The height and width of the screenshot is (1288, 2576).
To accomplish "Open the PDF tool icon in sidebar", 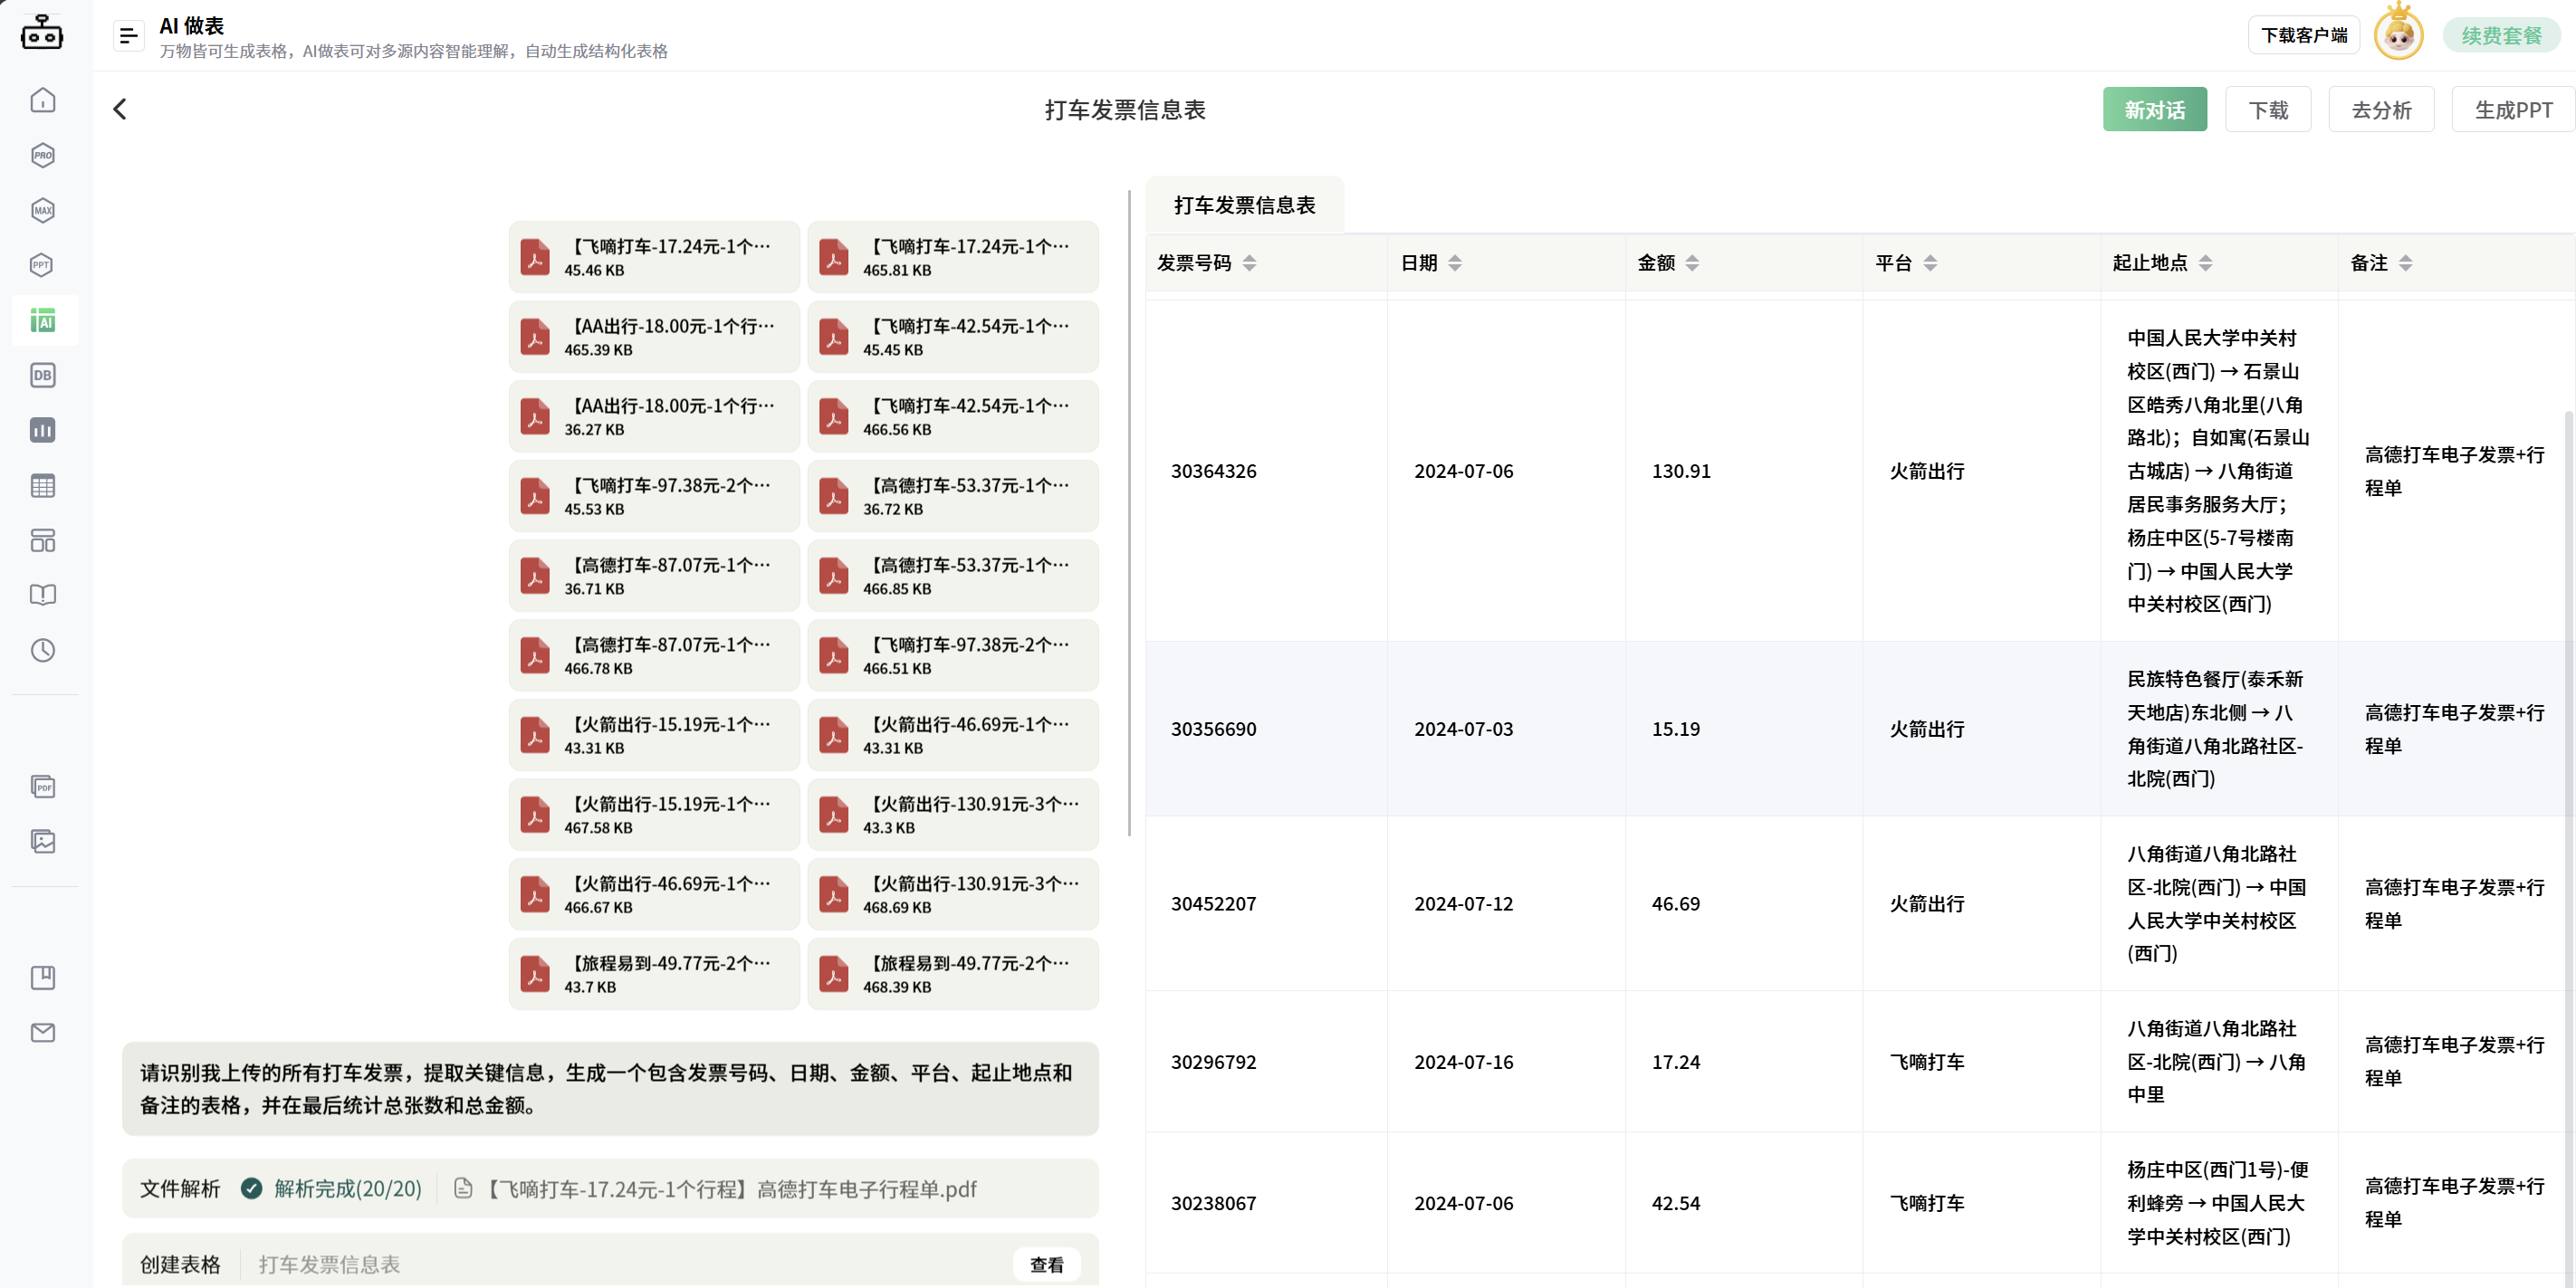I will point(42,787).
